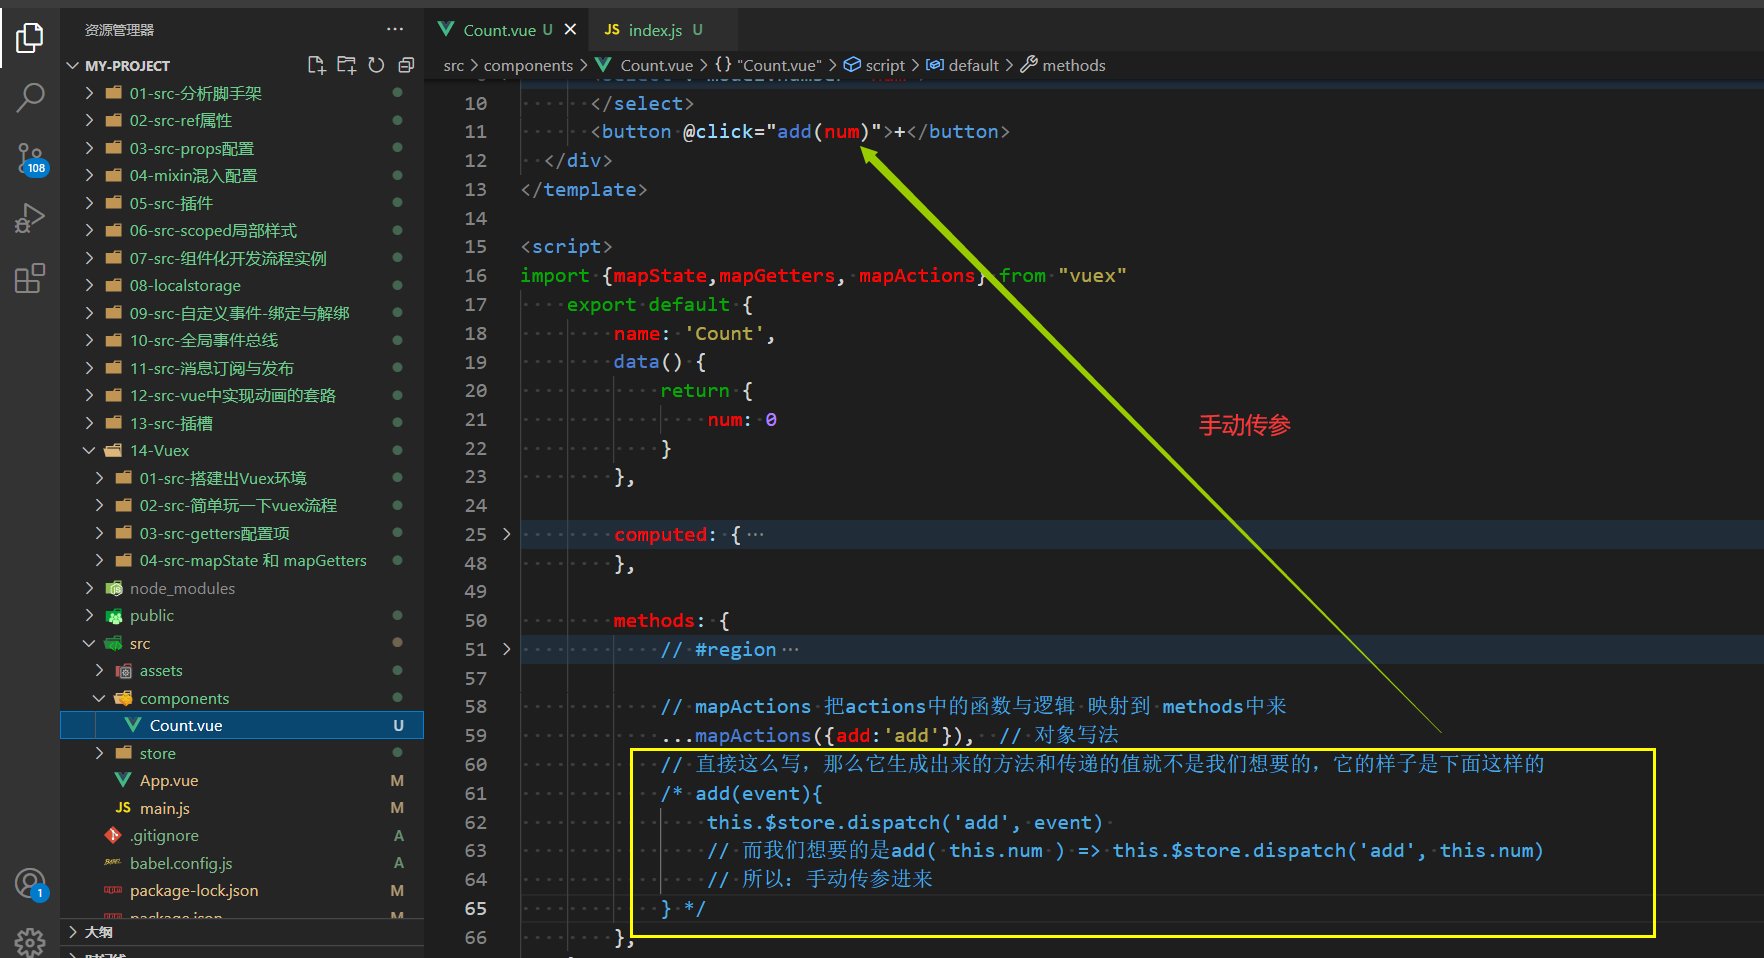Expand the 01-src-分析脚手架 folder
The width and height of the screenshot is (1764, 958).
click(x=242, y=93)
